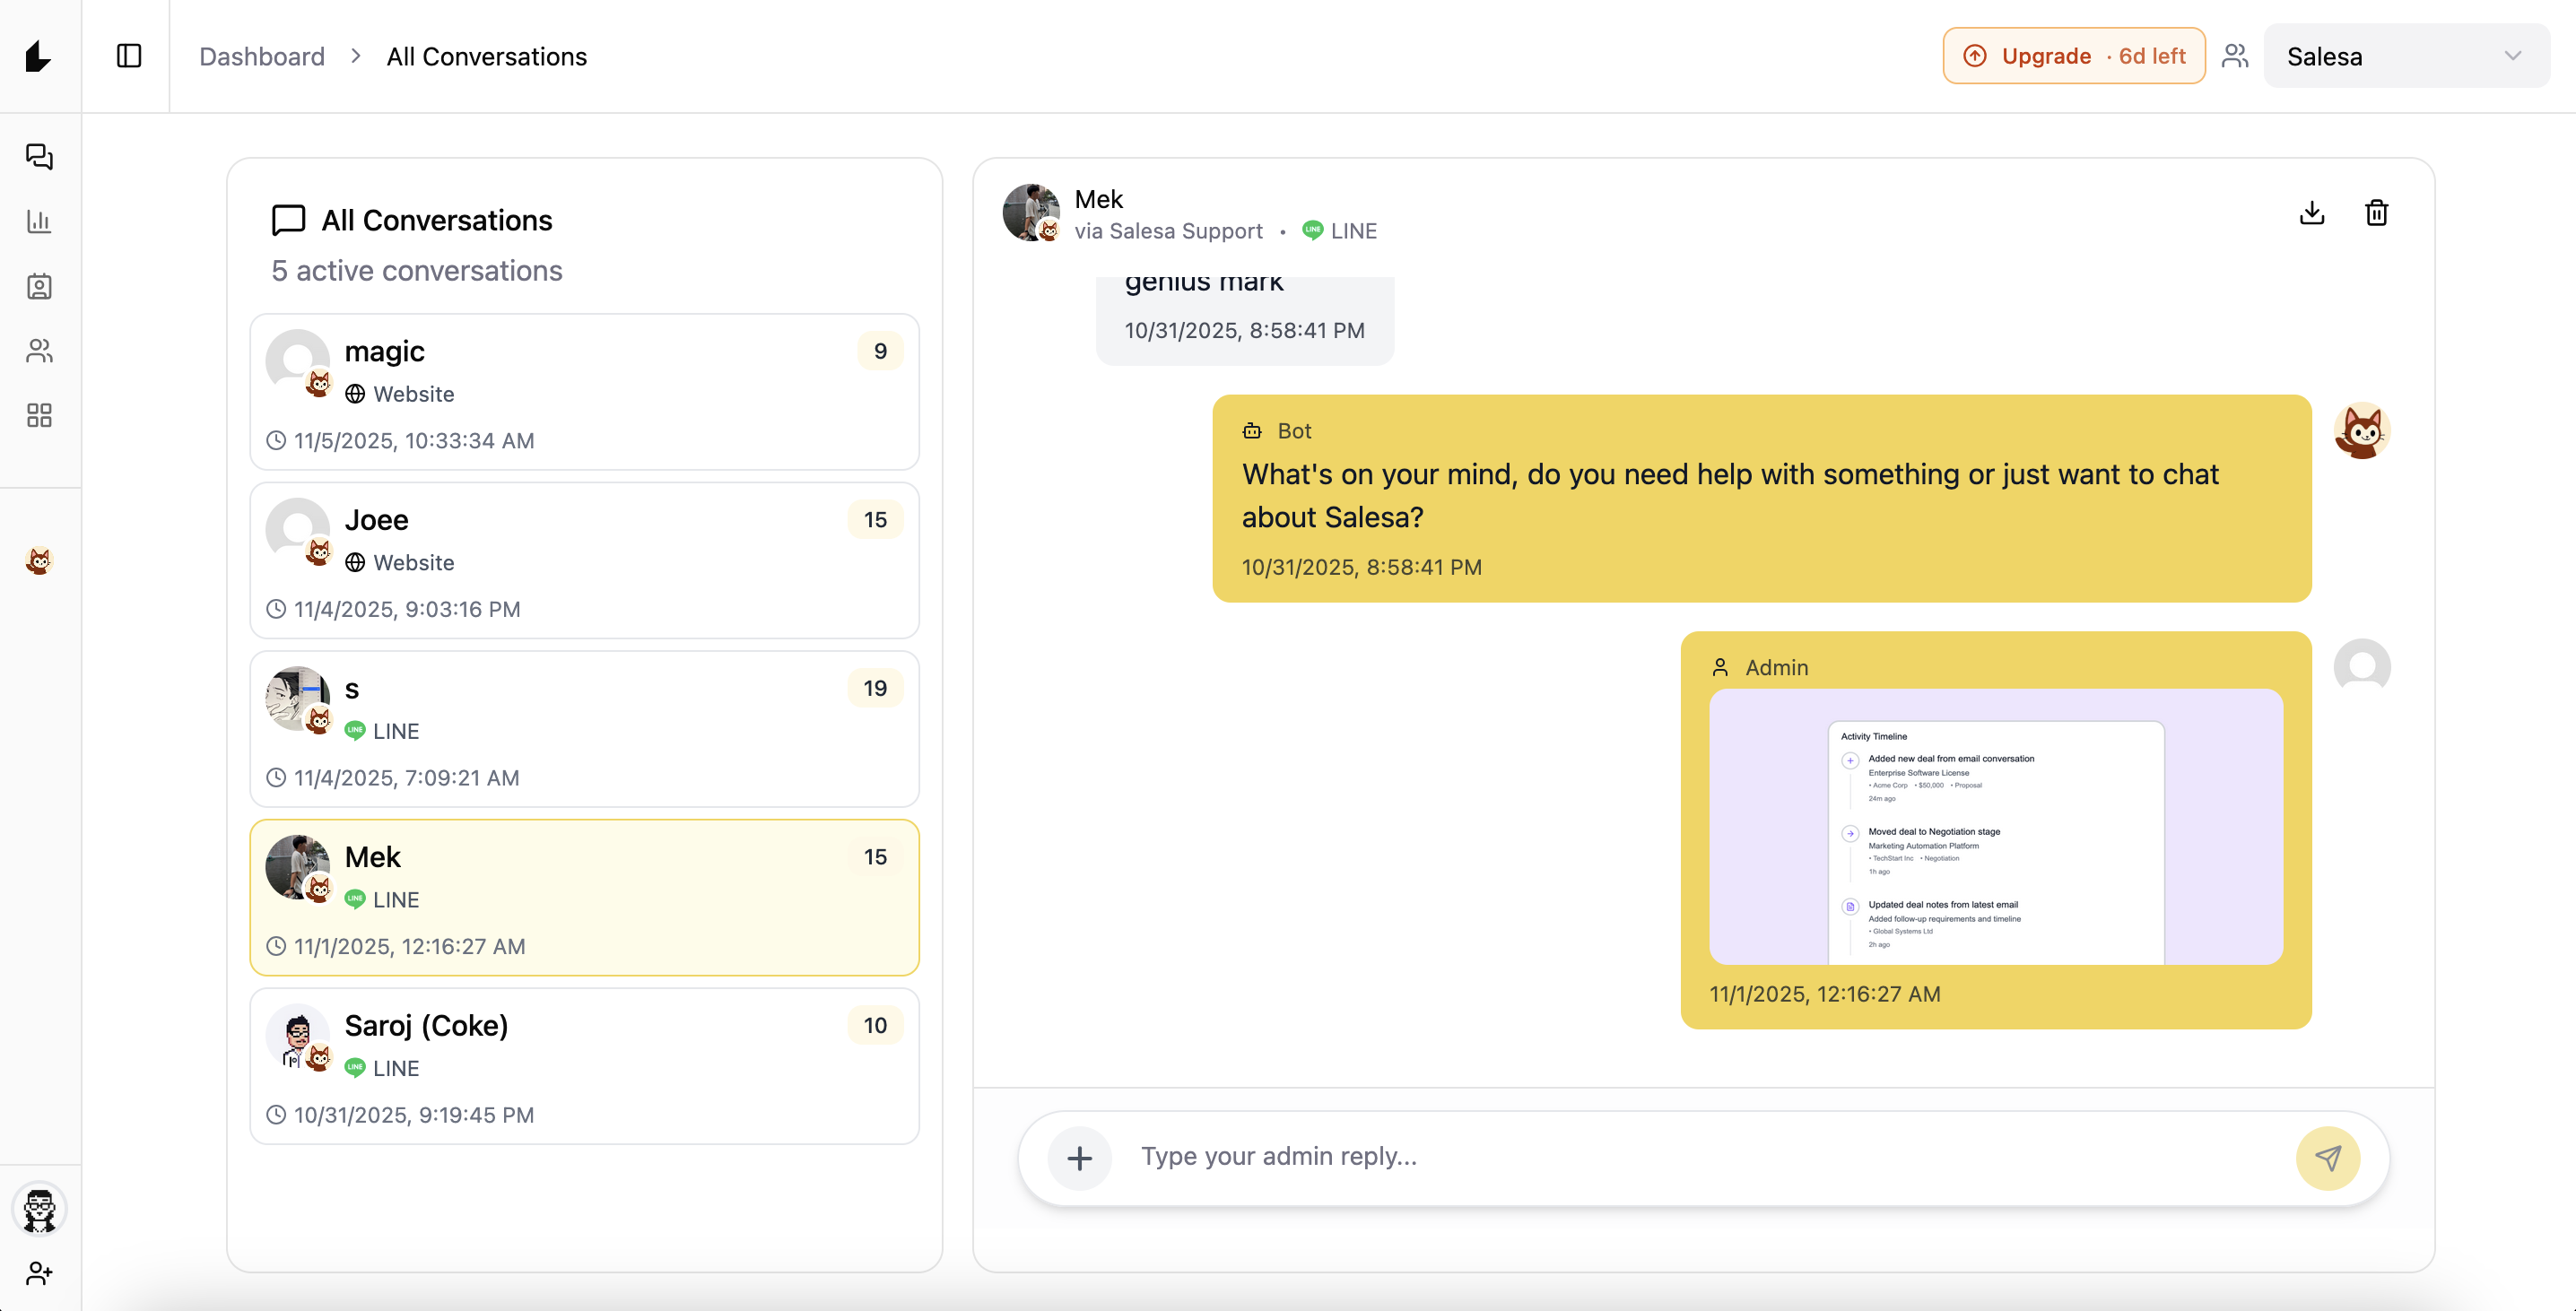
Task: Open the Contacts panel
Action: [x=39, y=287]
